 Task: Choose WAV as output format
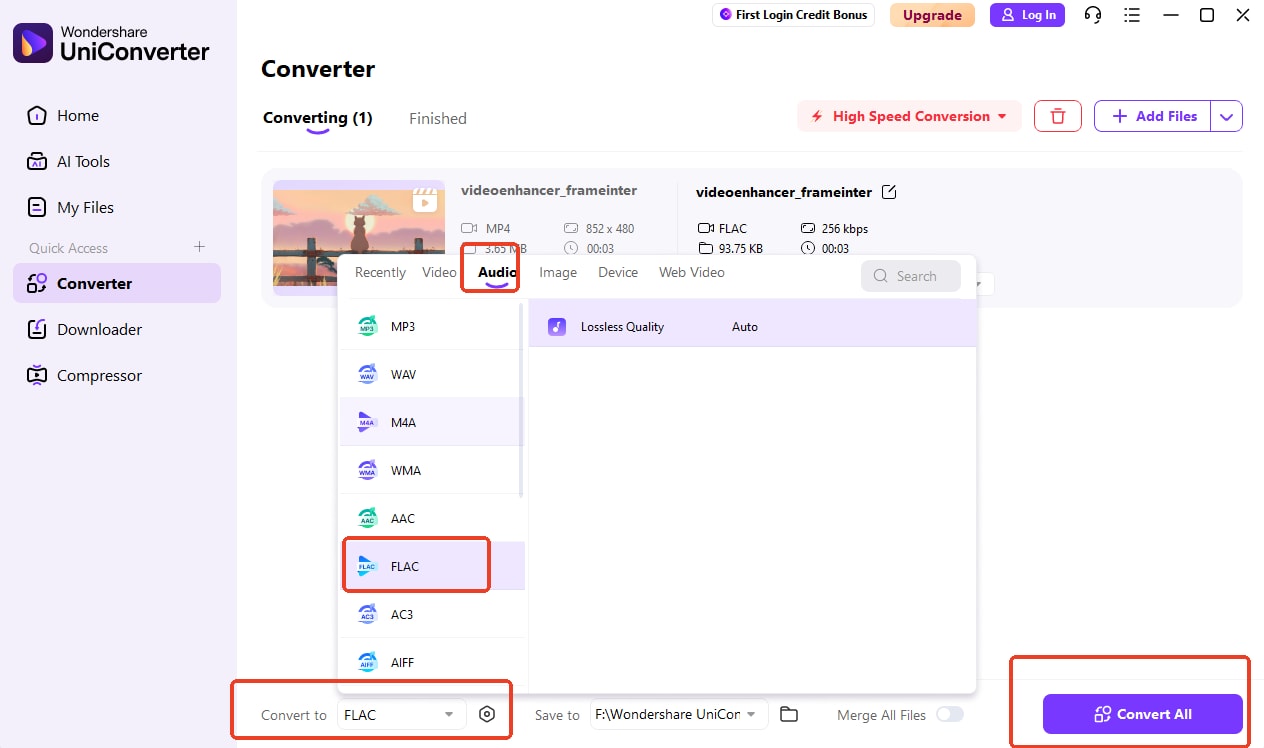tap(403, 373)
